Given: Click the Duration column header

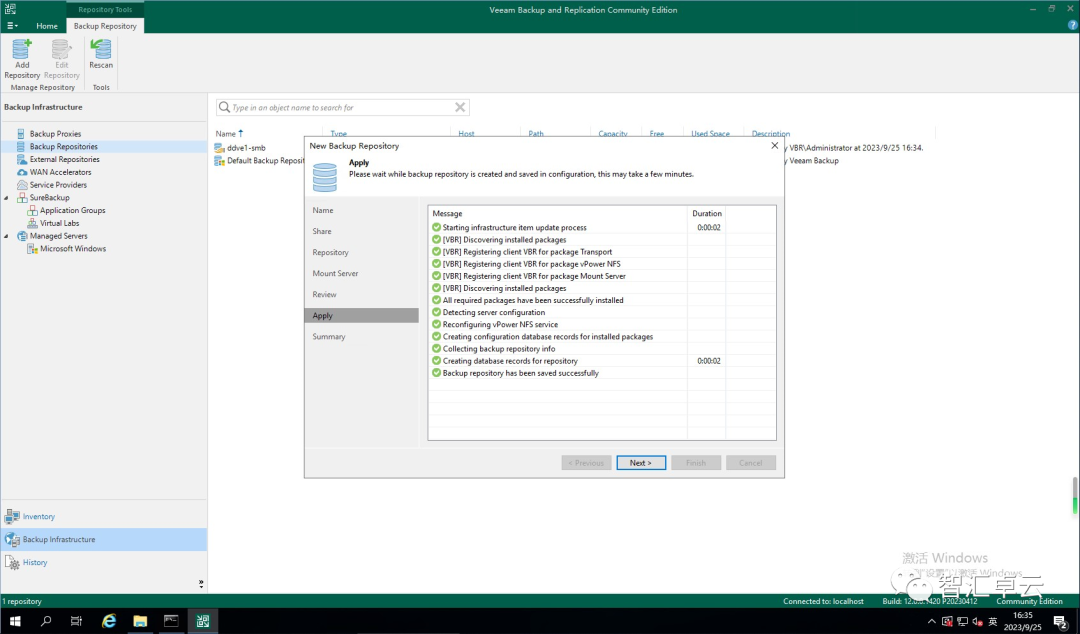Looking at the screenshot, I should [x=707, y=214].
